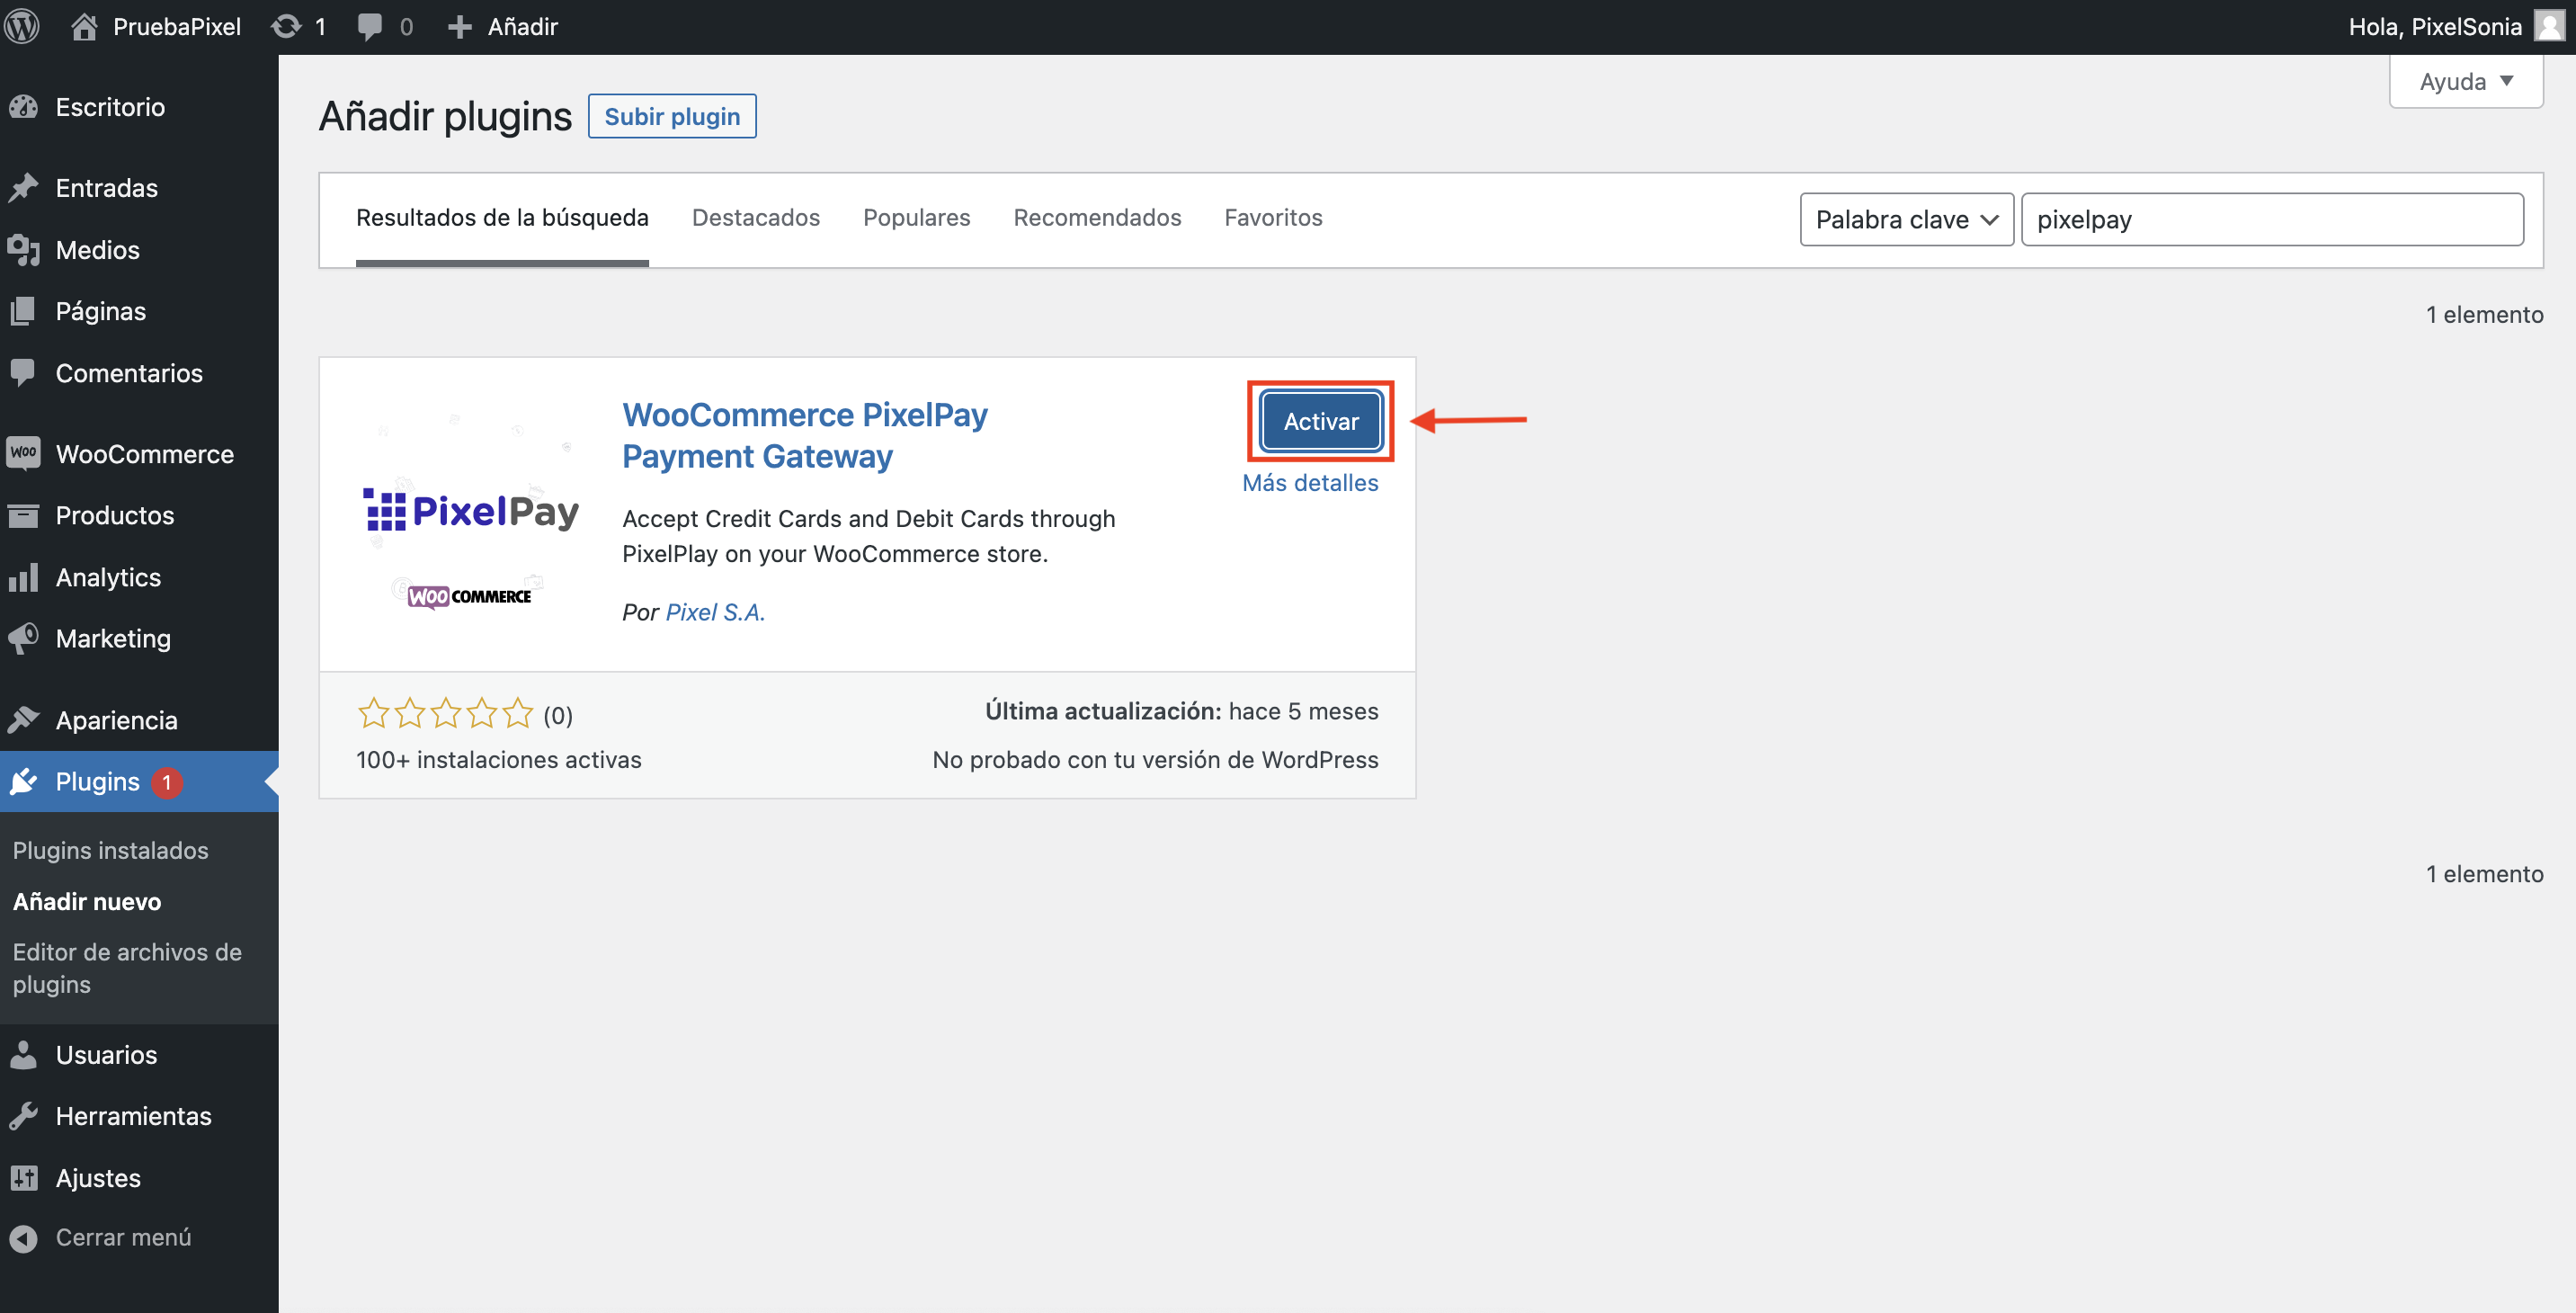
Task: Open Editor de archivos de plugins
Action: click(127, 968)
